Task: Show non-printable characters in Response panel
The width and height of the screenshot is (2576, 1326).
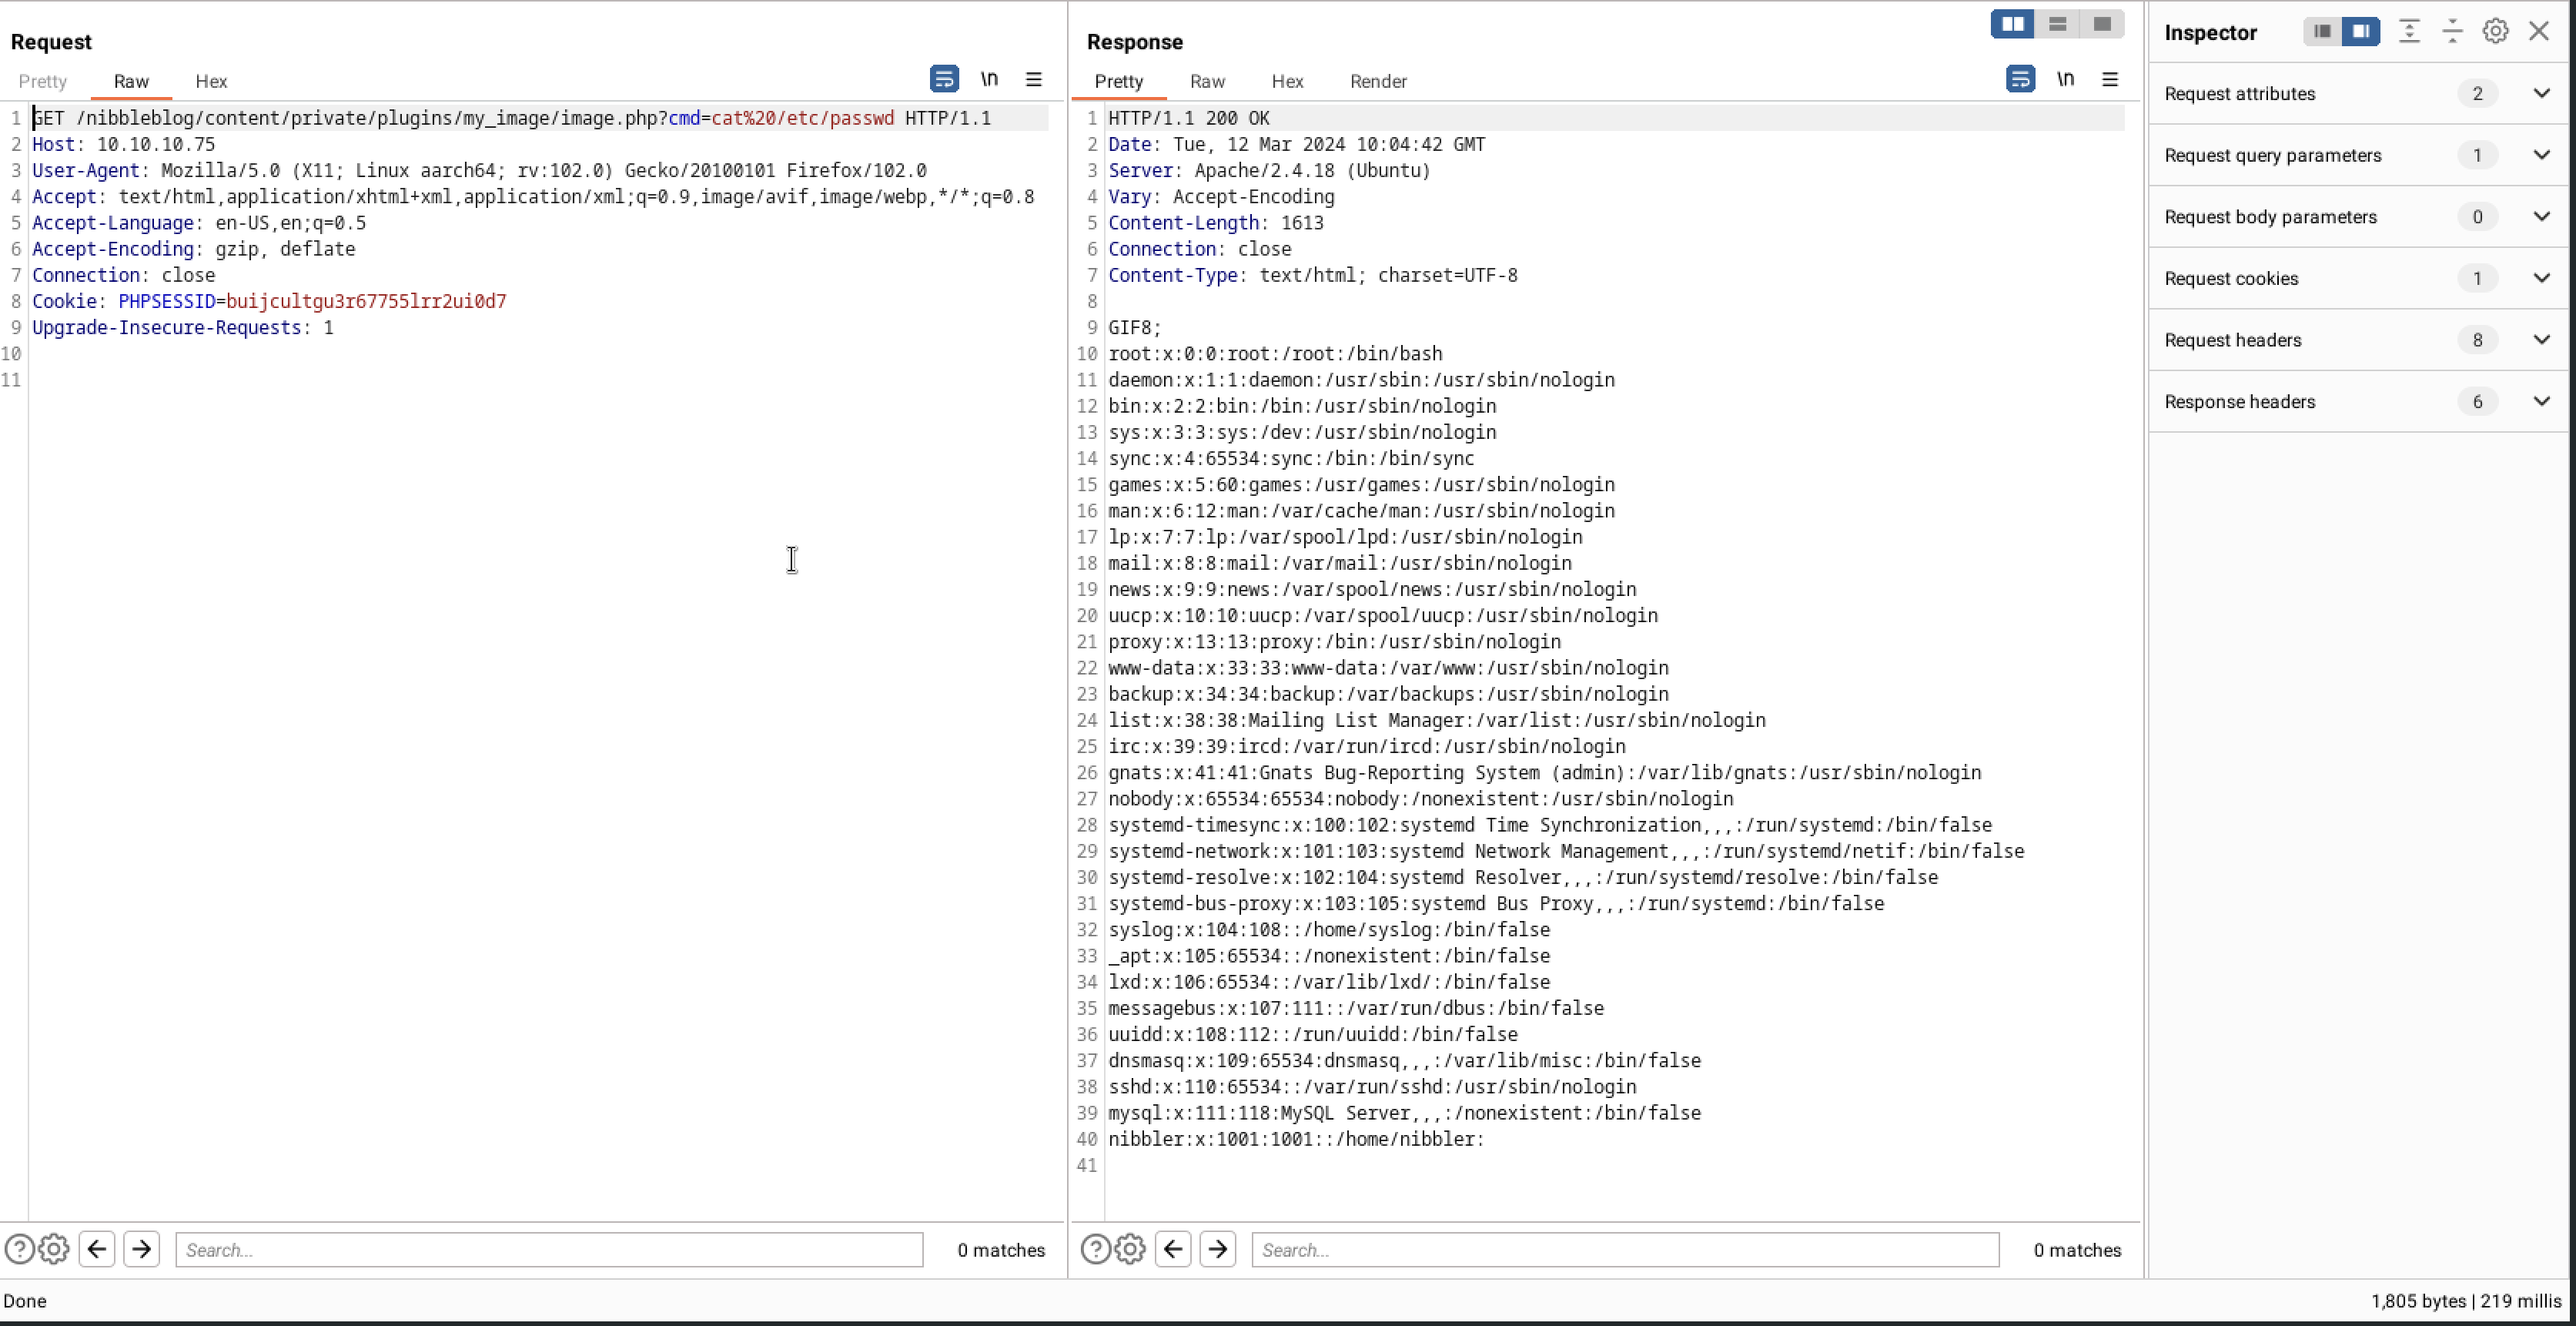Action: (2065, 79)
